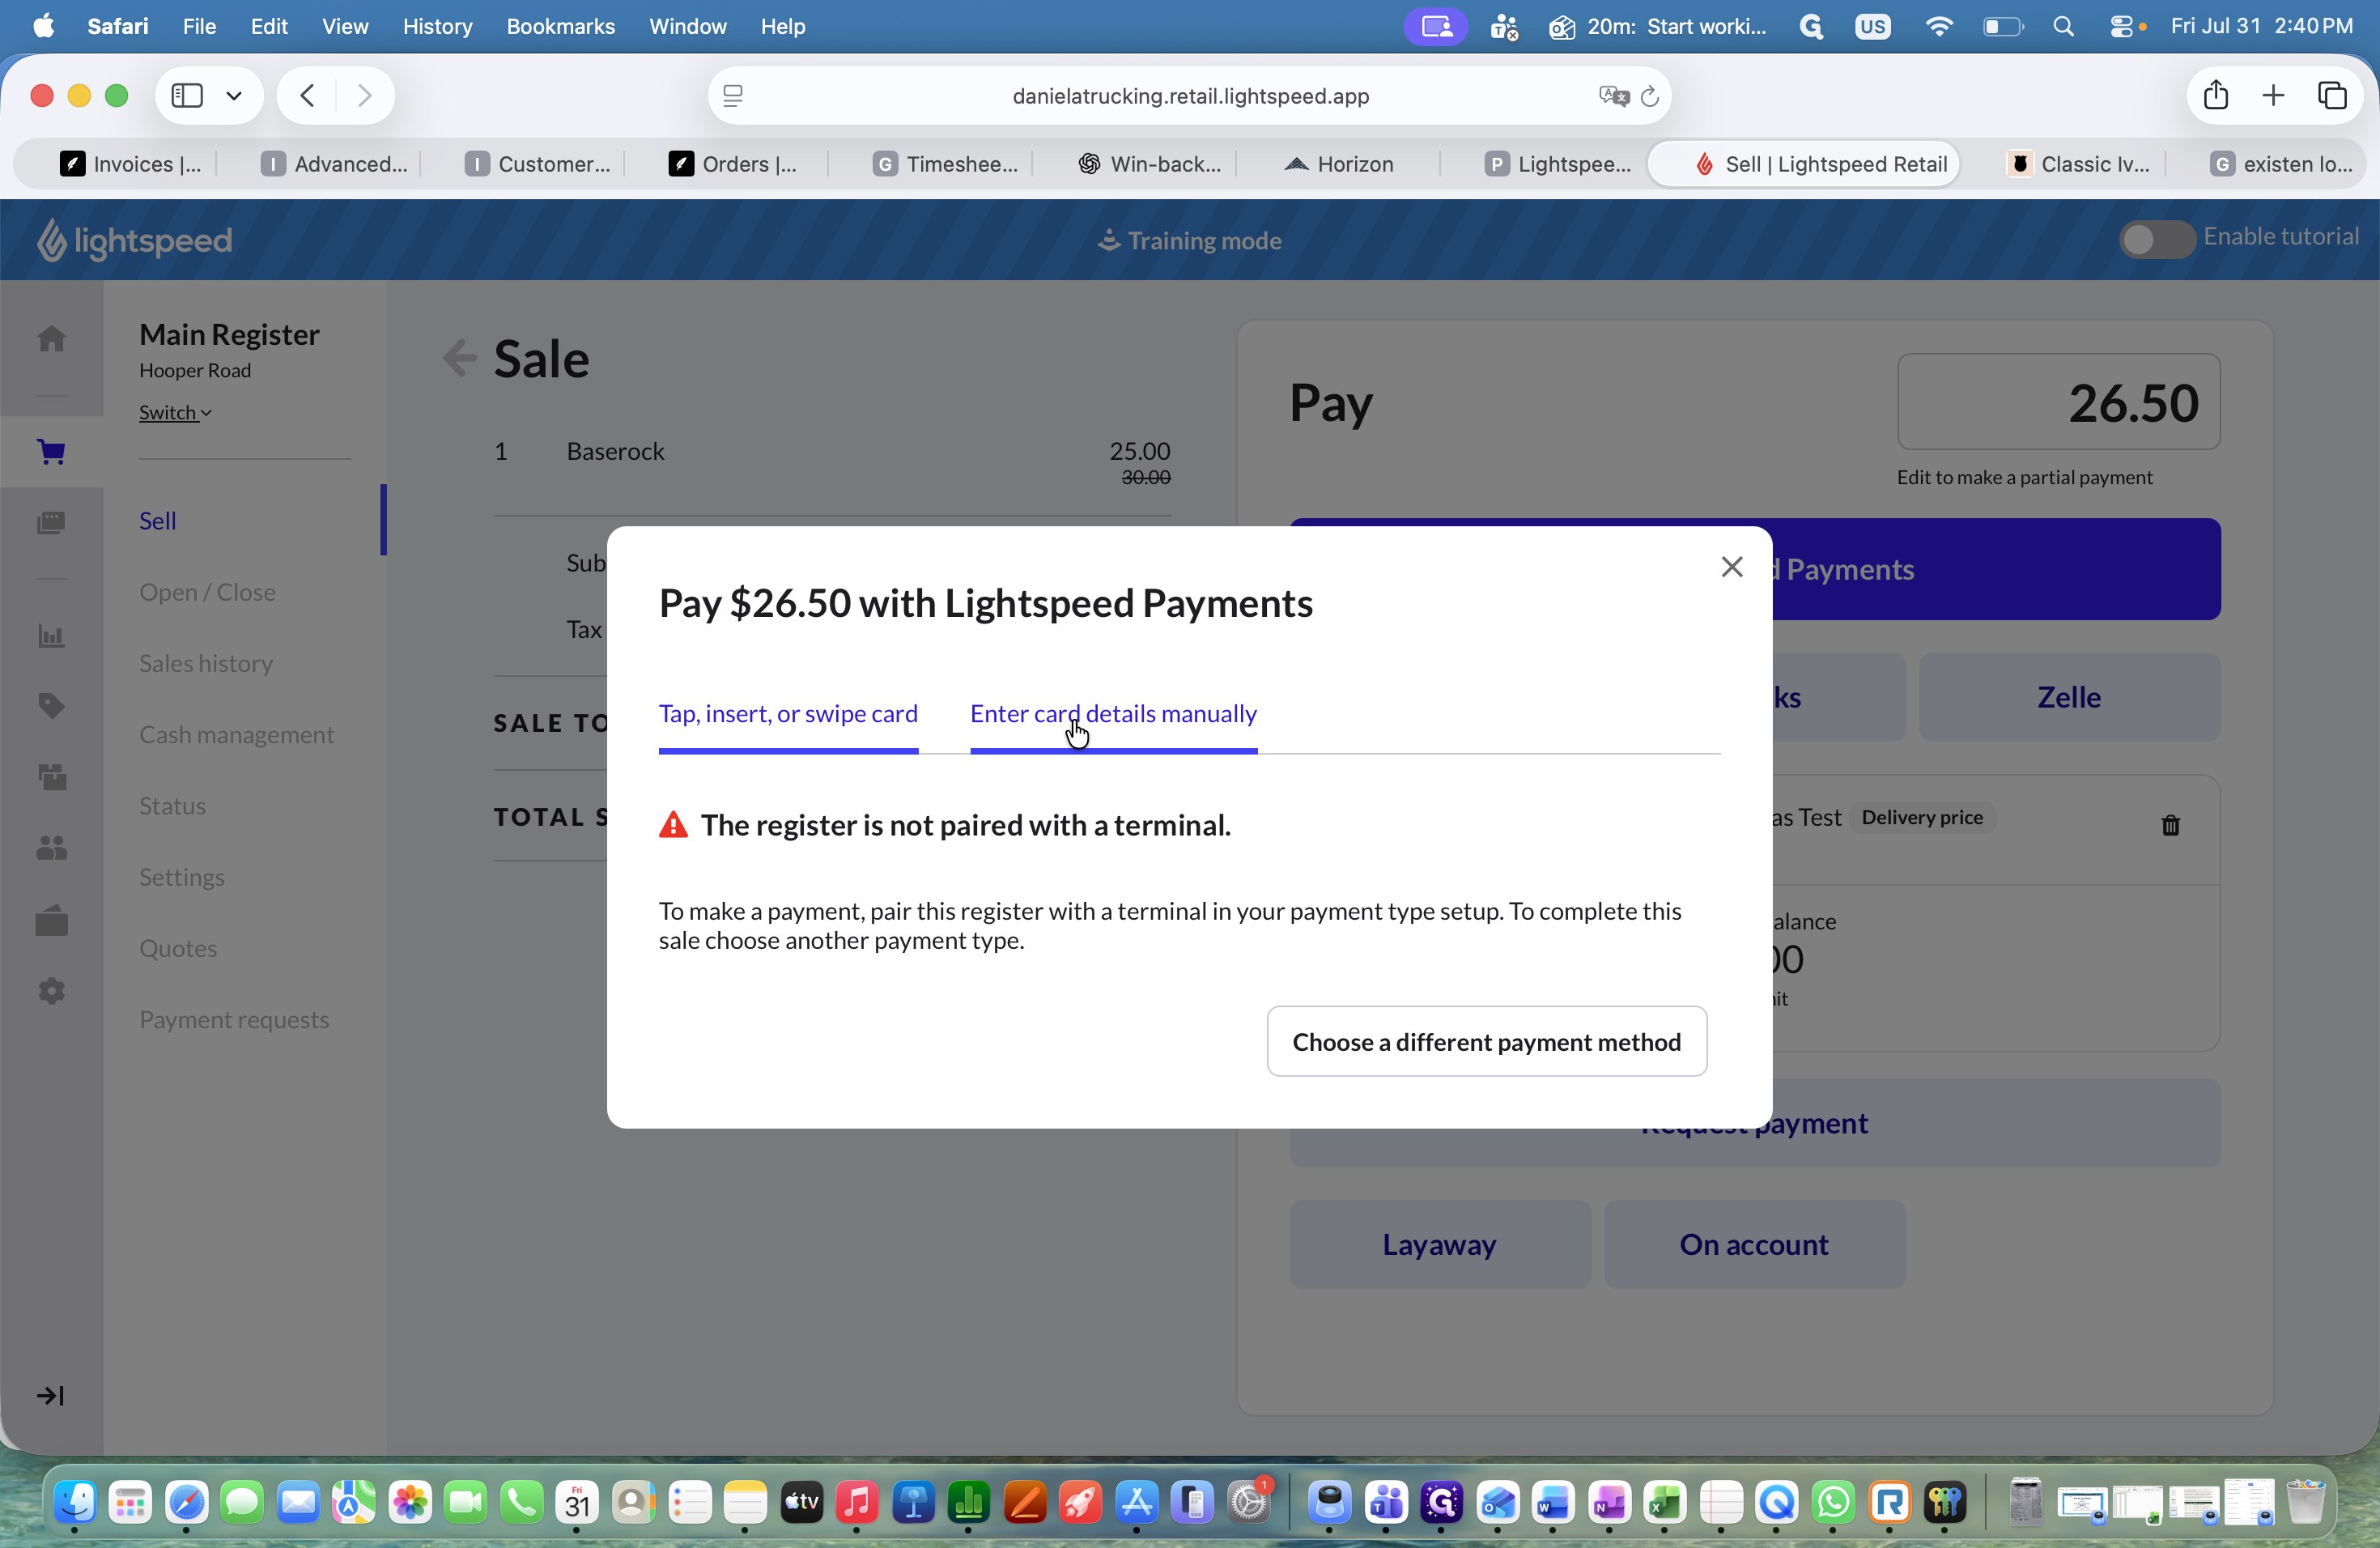Switch to the Win-back browser tab
The height and width of the screenshot is (1548, 2380).
(1150, 164)
